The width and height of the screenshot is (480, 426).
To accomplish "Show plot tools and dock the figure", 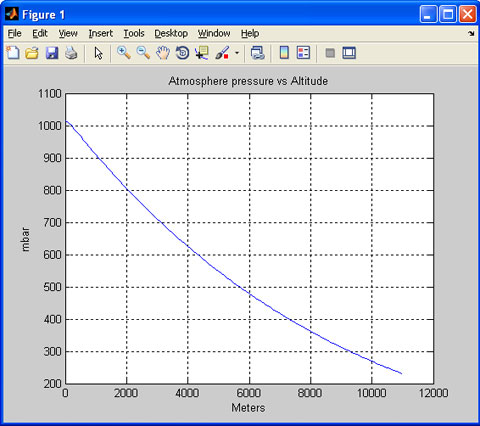I will point(349,53).
